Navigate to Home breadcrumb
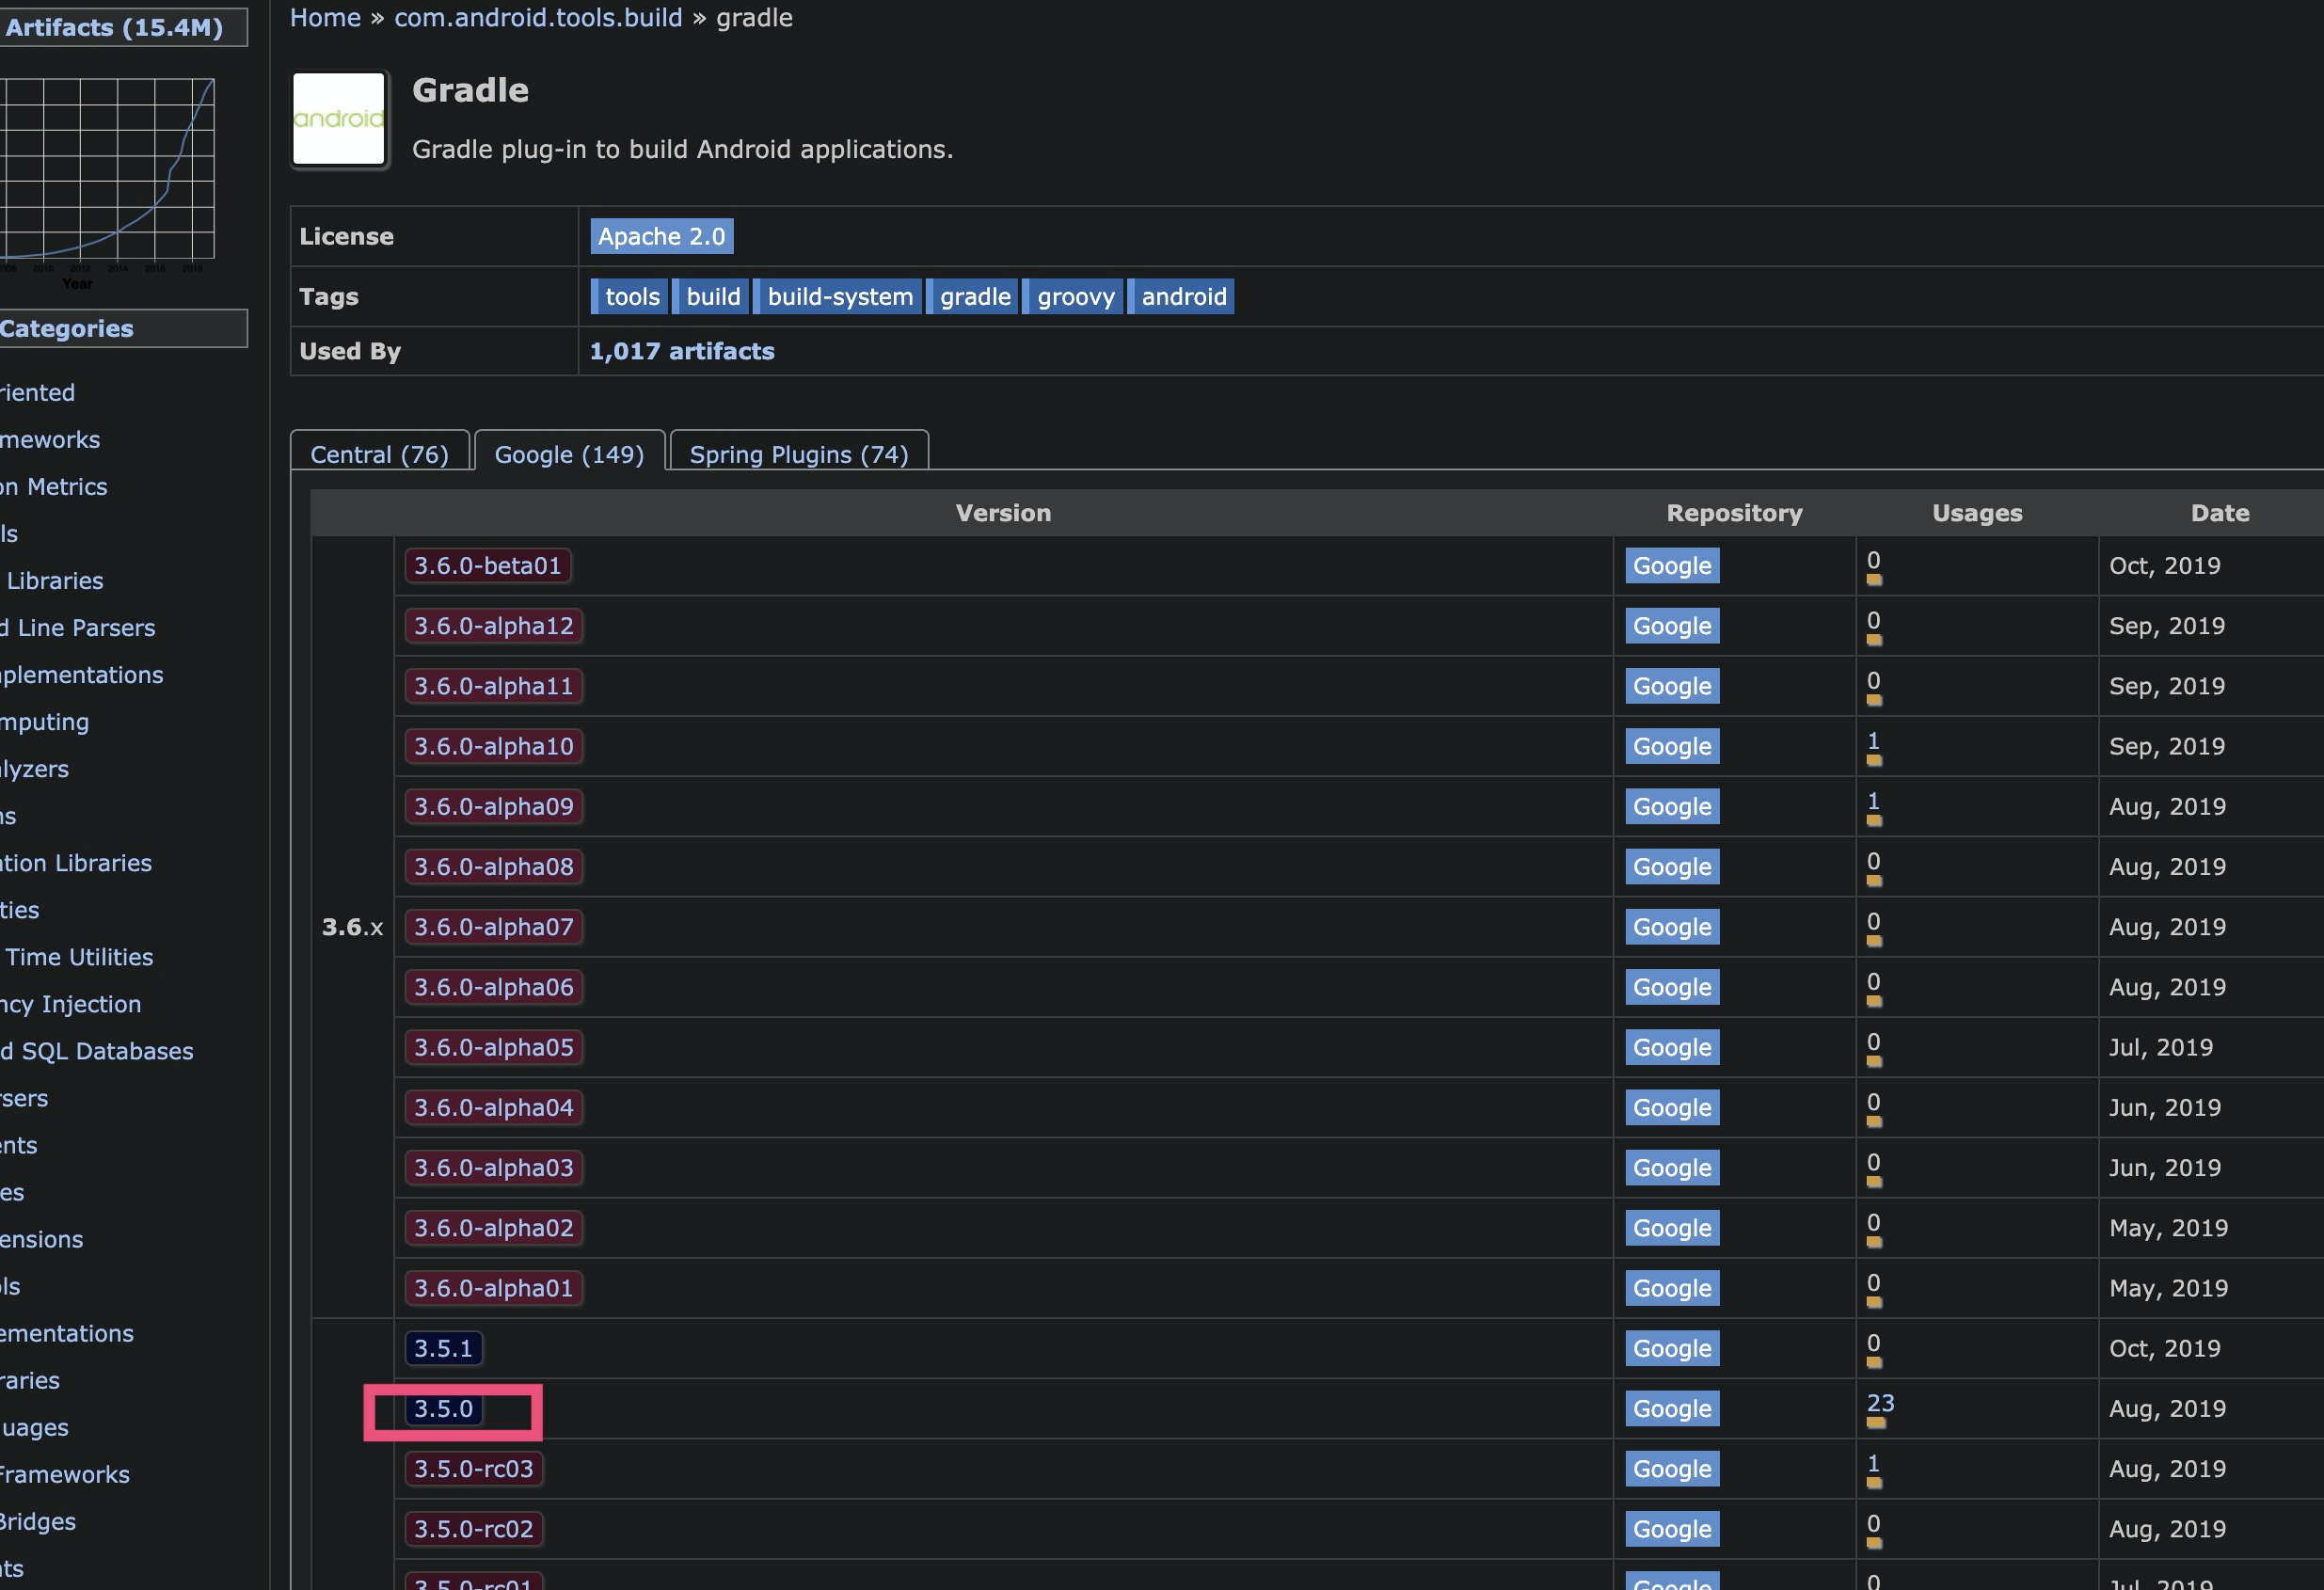The image size is (2324, 1590). tap(325, 18)
